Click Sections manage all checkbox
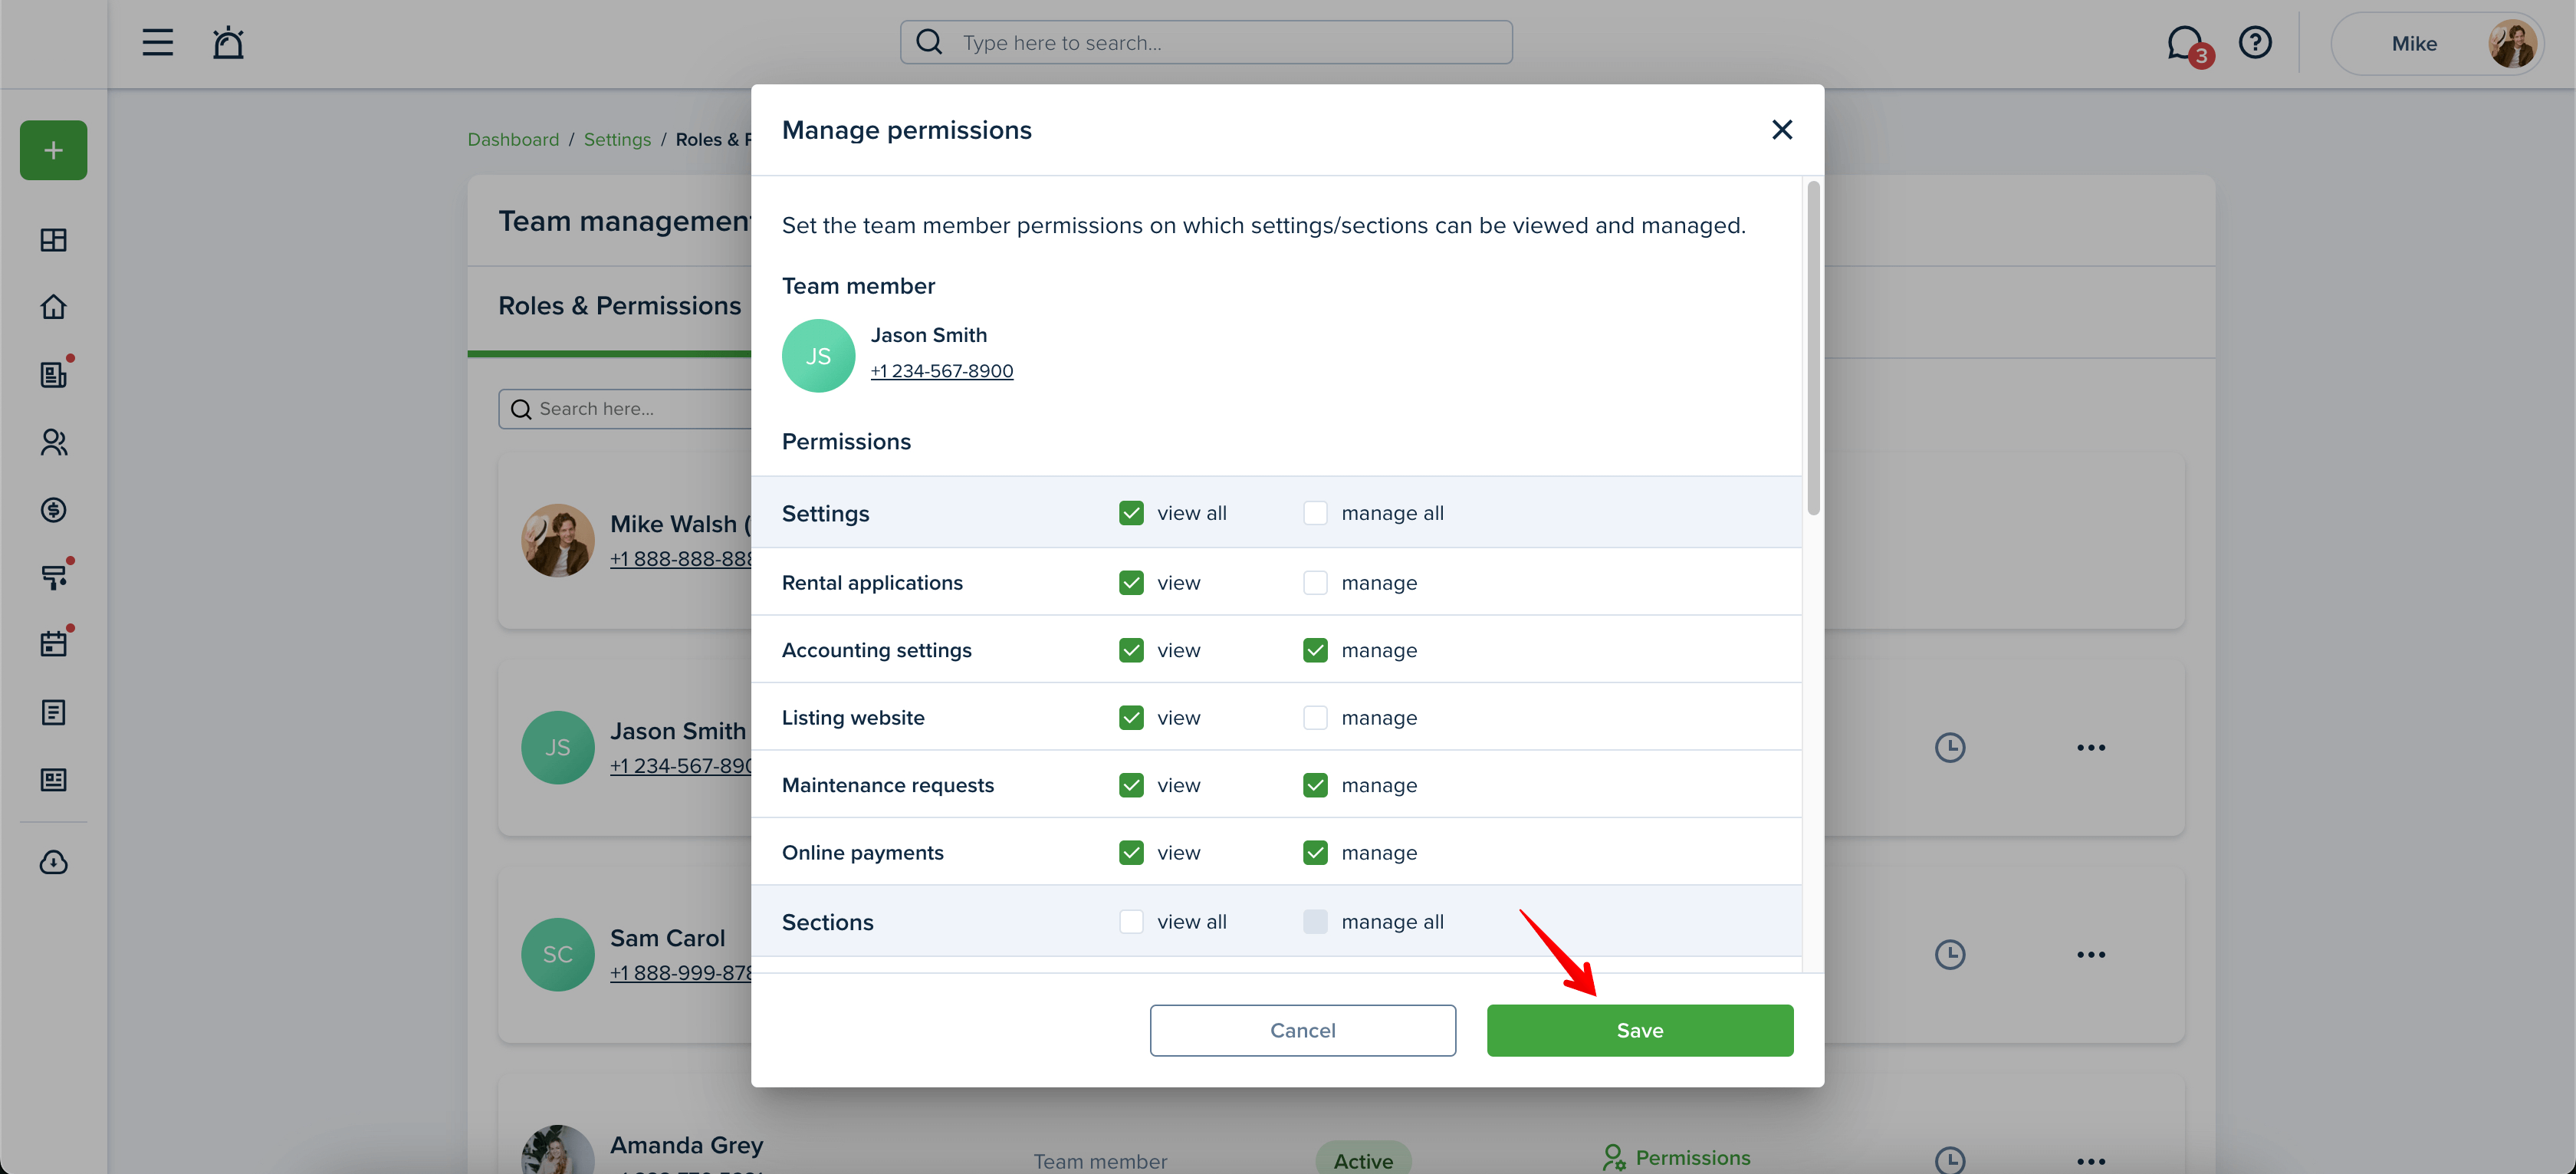Image resolution: width=2576 pixels, height=1174 pixels. pyautogui.click(x=1315, y=922)
